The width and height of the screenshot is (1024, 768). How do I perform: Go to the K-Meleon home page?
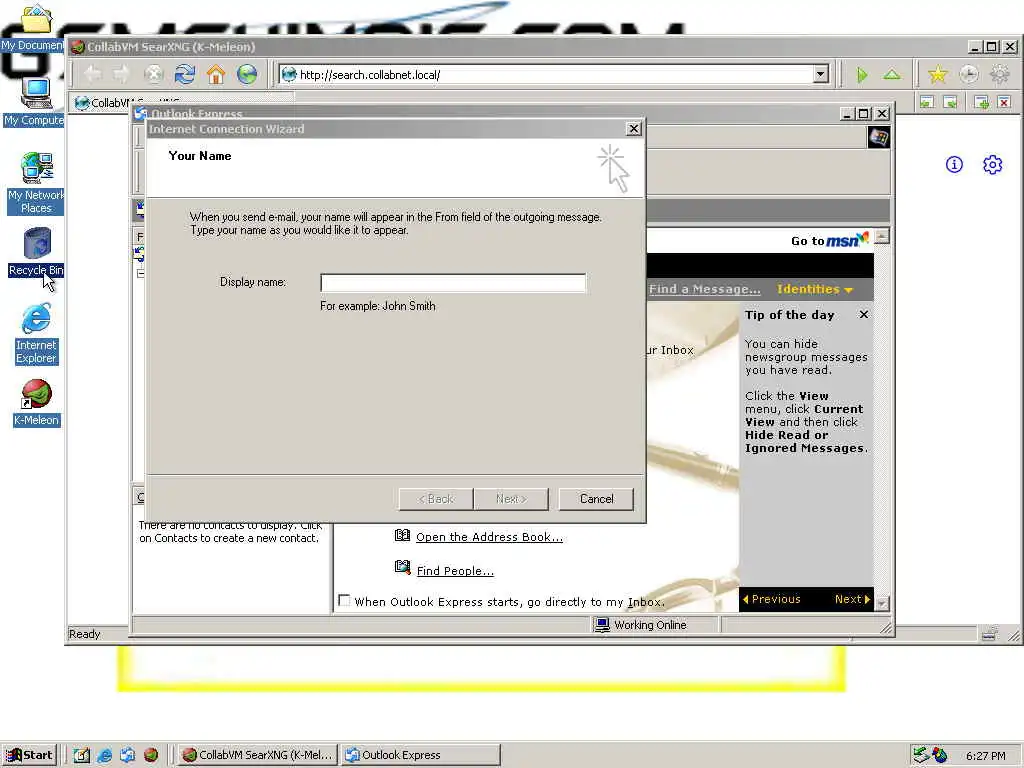point(216,74)
